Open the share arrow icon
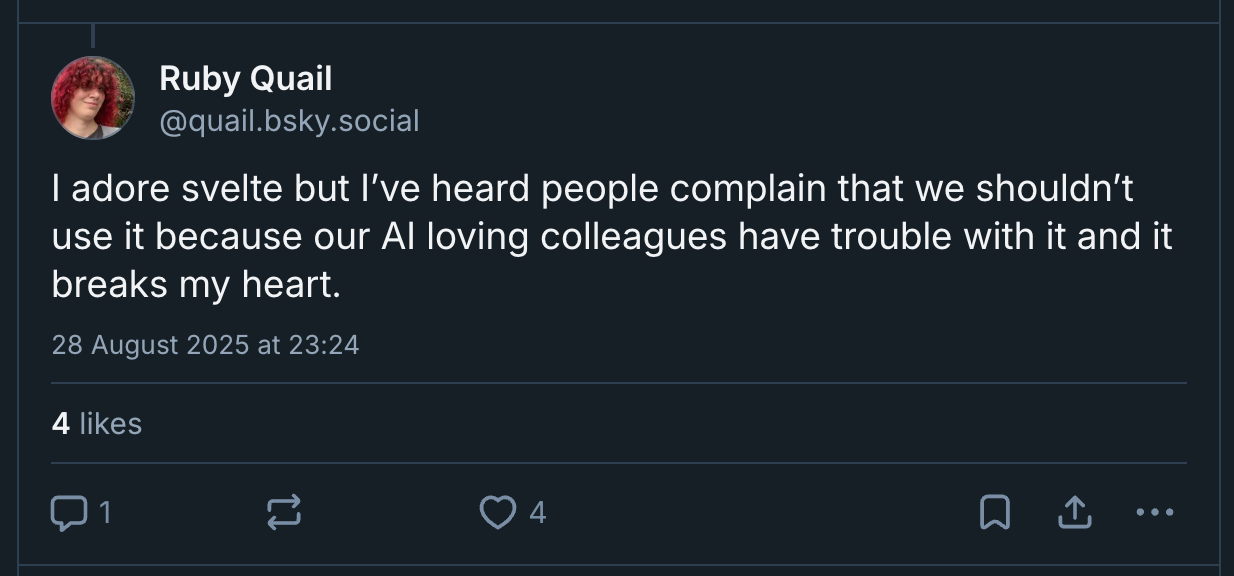The width and height of the screenshot is (1234, 576). pyautogui.click(x=1073, y=513)
